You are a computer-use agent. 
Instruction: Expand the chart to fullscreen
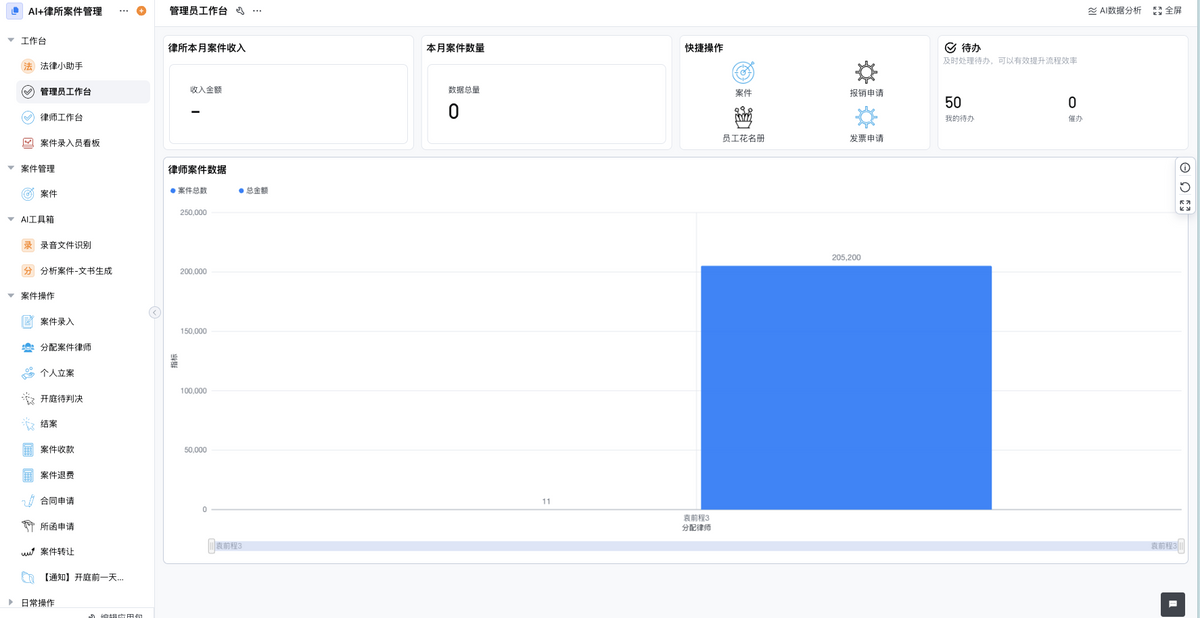pos(1185,205)
